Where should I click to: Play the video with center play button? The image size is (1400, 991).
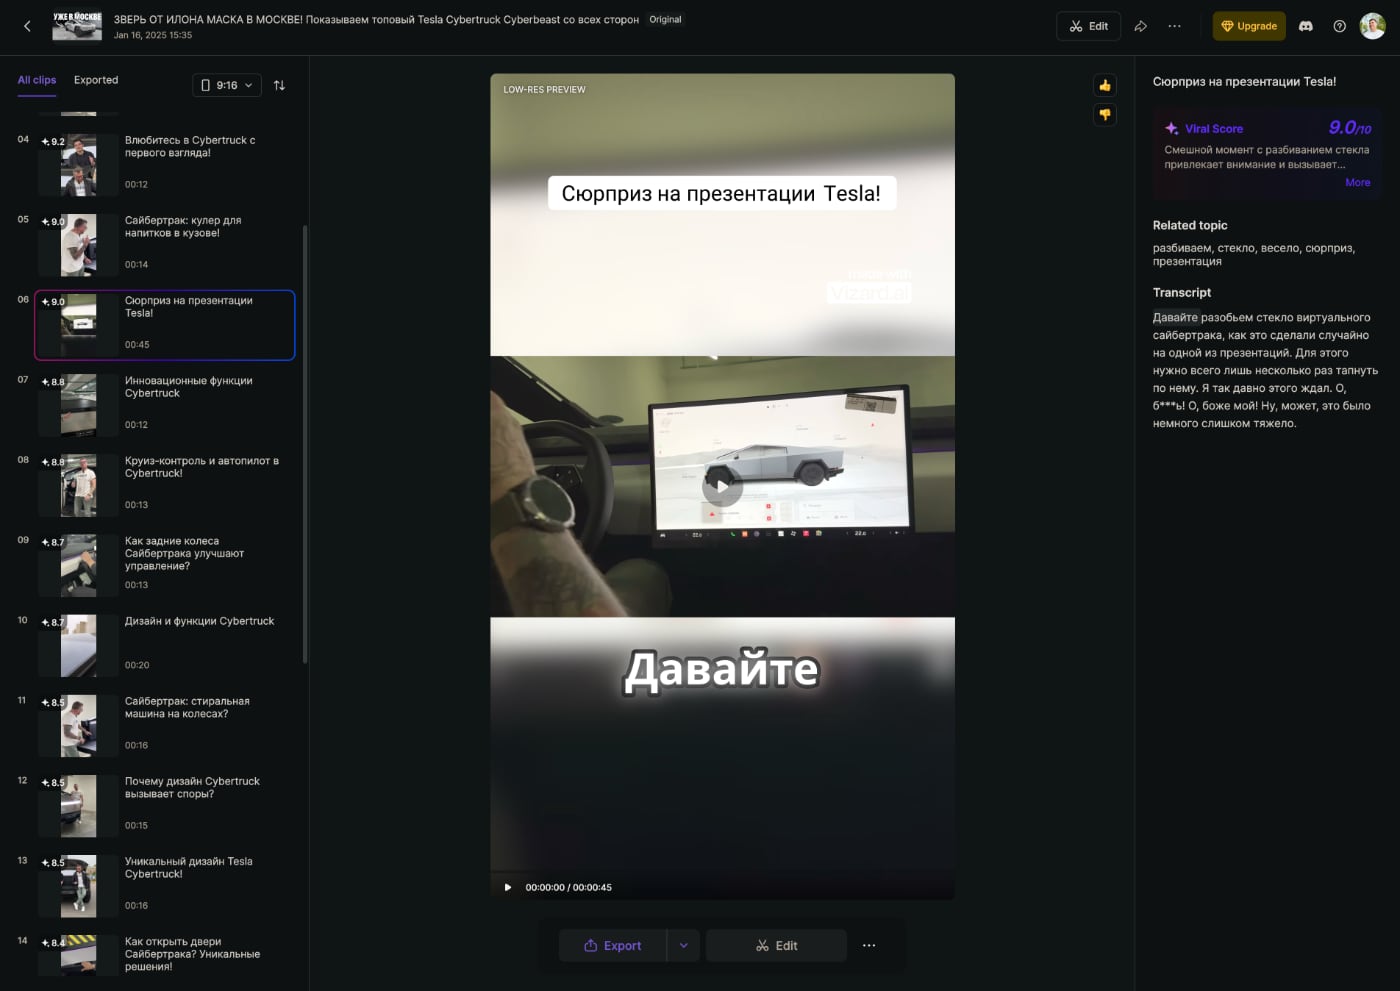click(722, 486)
